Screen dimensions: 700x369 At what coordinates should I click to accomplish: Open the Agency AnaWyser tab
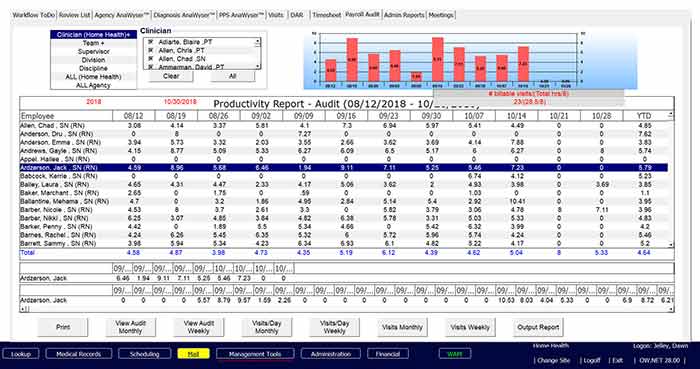tap(122, 15)
